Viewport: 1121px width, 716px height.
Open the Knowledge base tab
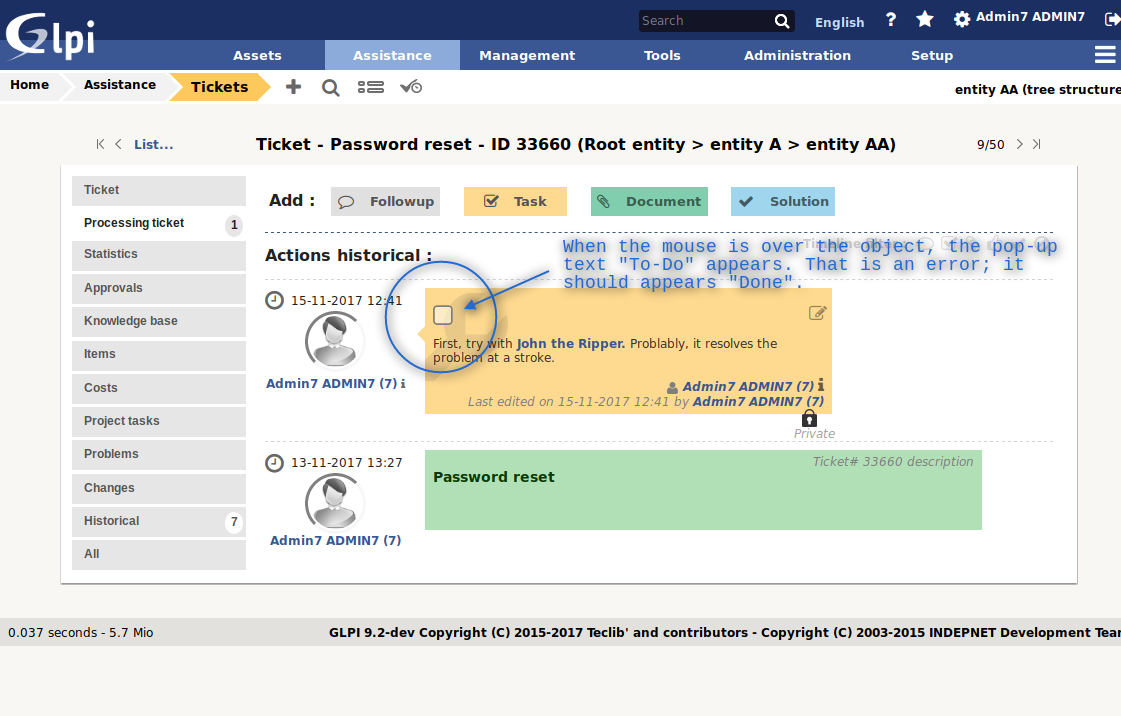(159, 321)
